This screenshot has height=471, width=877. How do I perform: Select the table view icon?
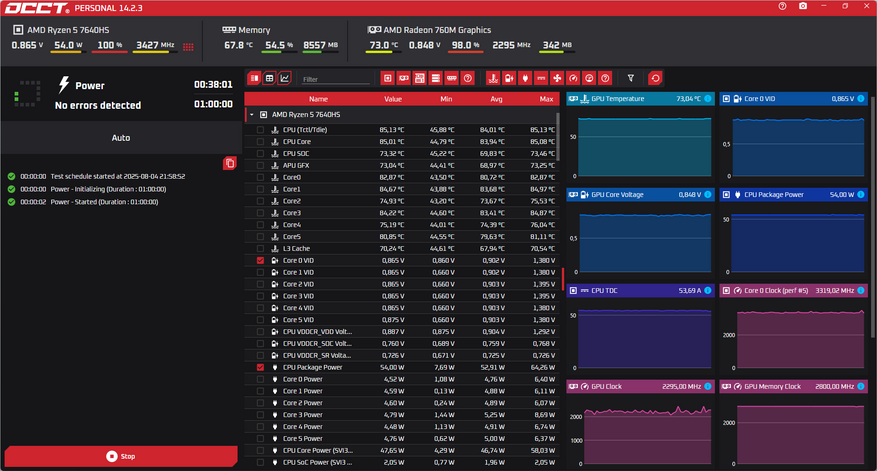pos(270,78)
